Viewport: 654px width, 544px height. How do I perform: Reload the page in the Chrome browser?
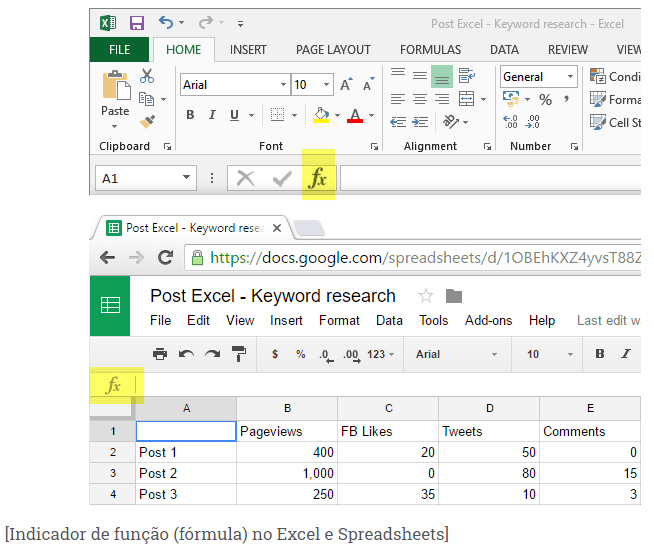point(165,258)
